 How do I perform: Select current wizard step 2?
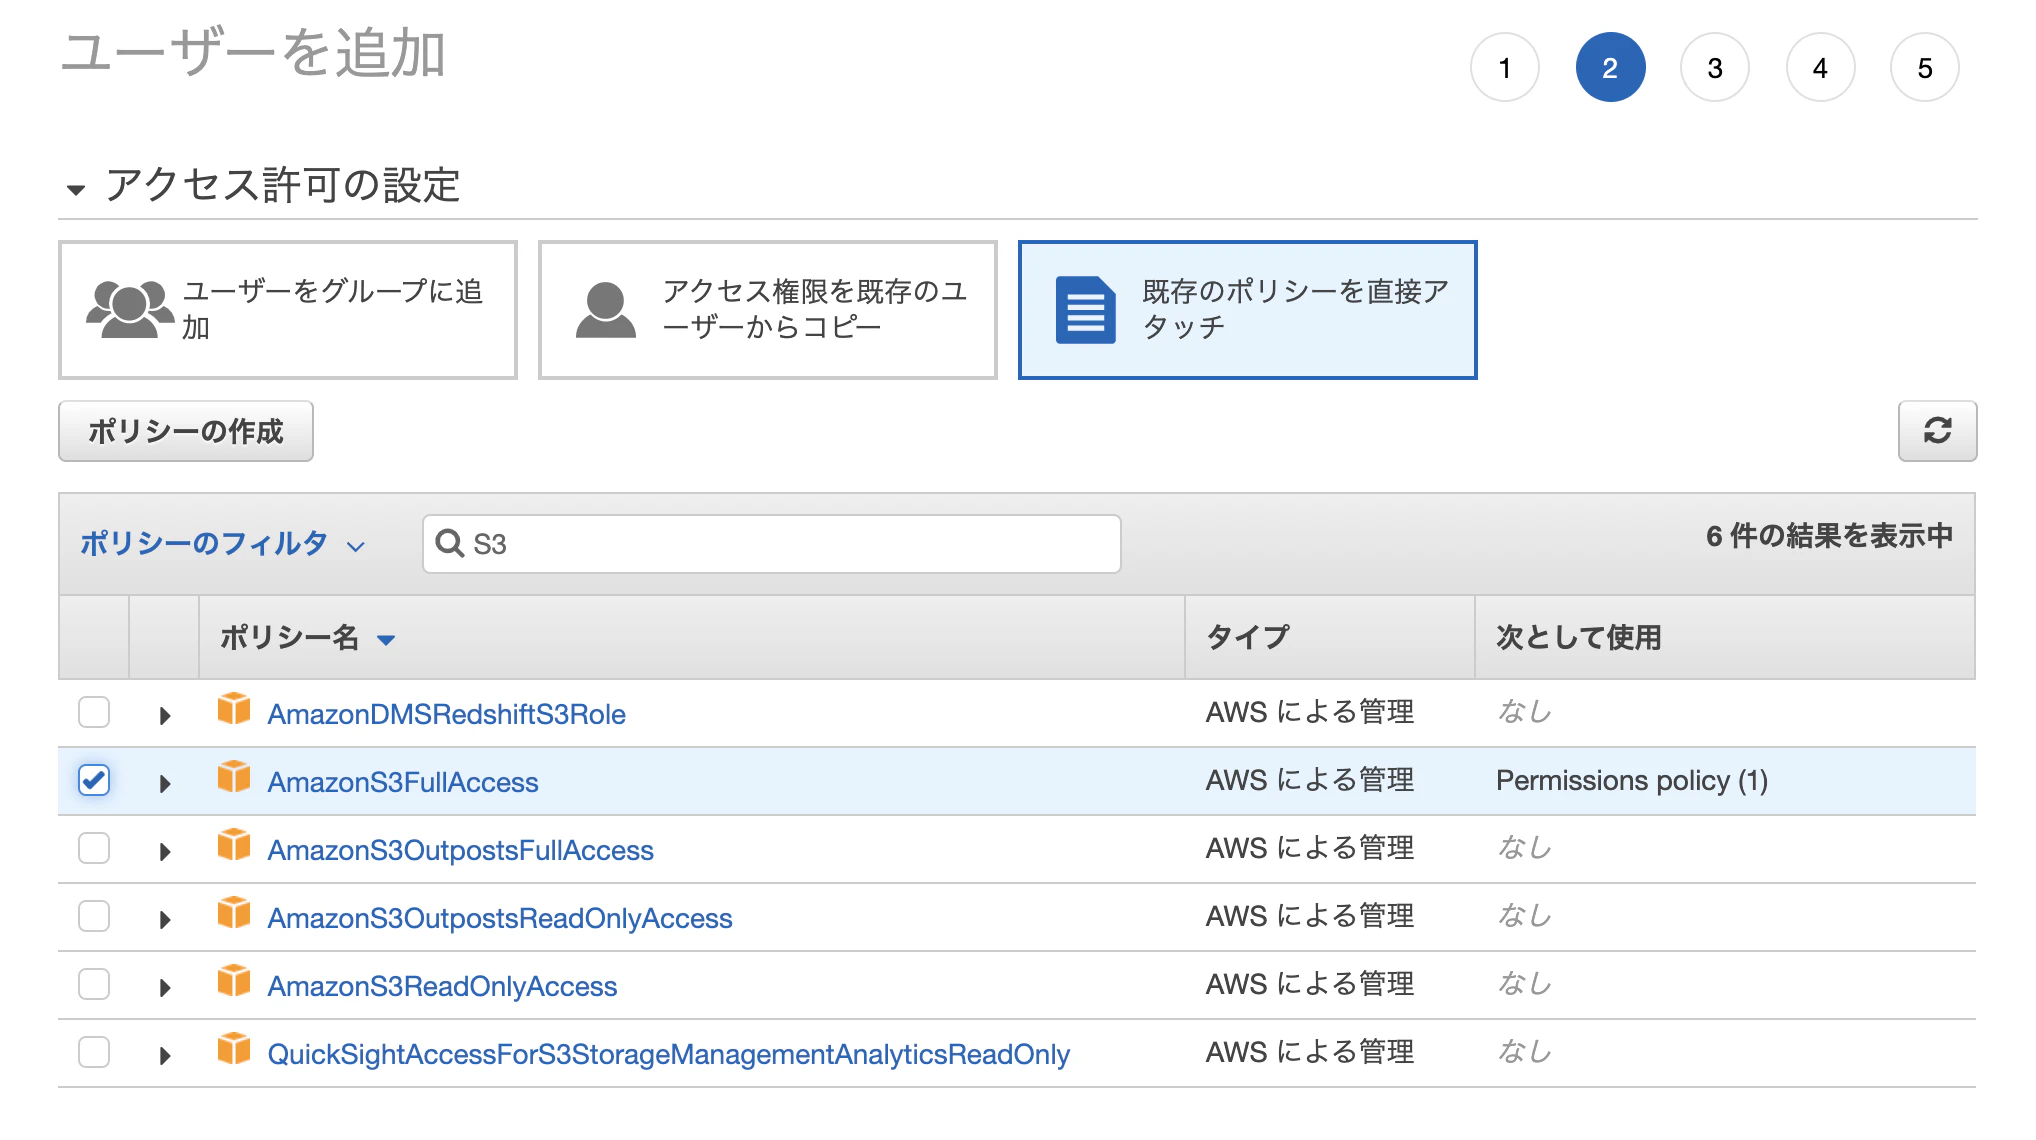(1610, 68)
